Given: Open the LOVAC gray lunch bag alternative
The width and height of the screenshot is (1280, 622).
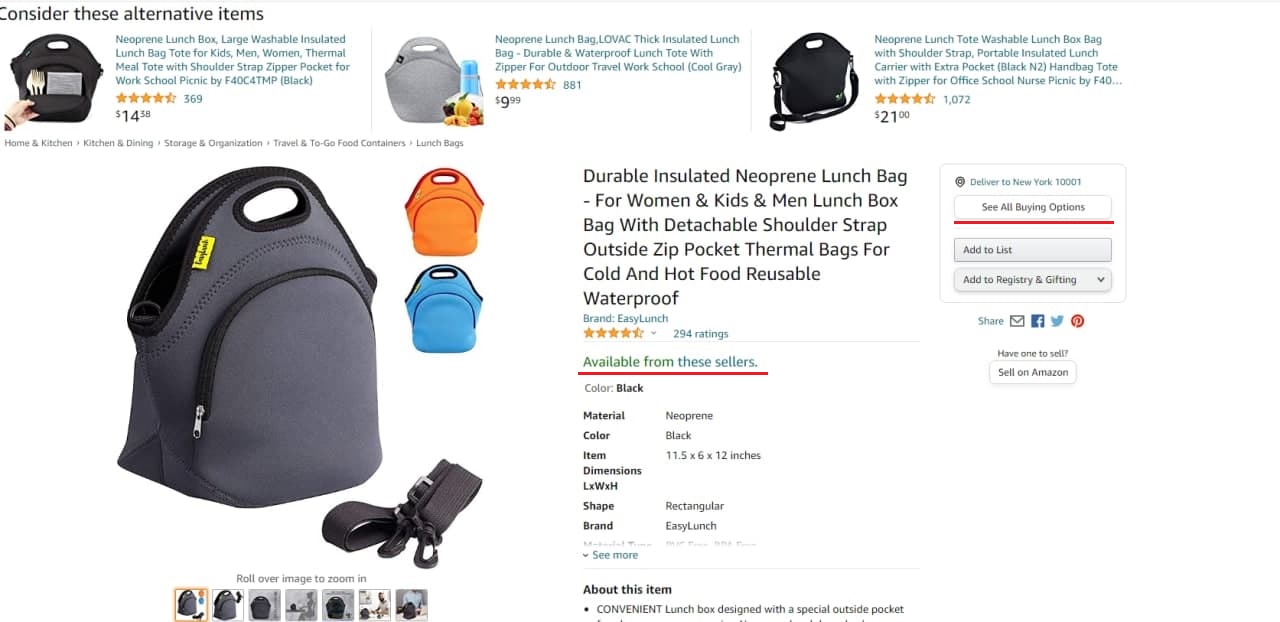Looking at the screenshot, I should coord(618,53).
